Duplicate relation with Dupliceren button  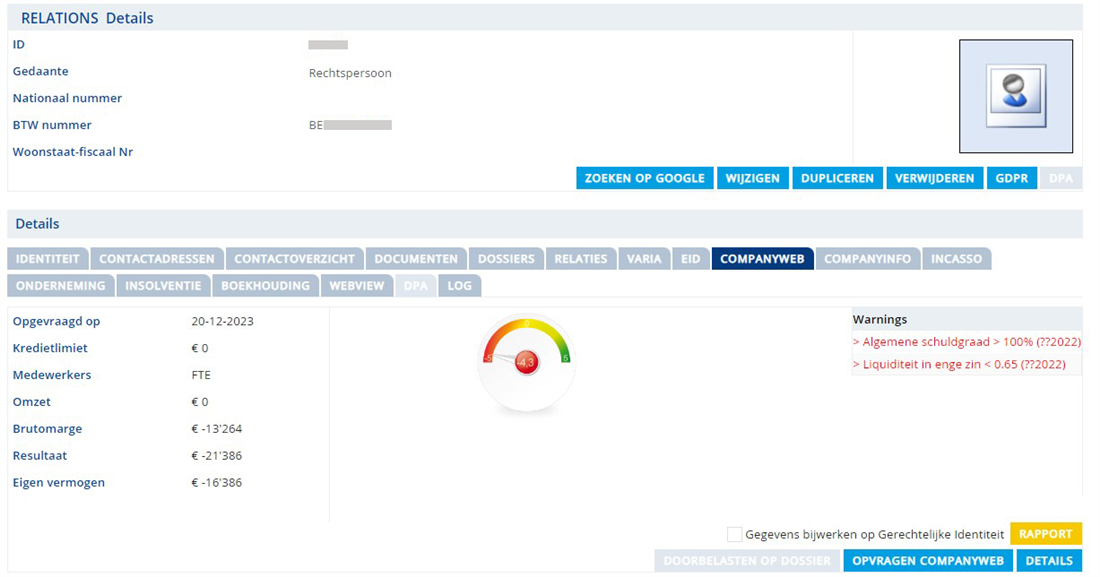point(837,178)
